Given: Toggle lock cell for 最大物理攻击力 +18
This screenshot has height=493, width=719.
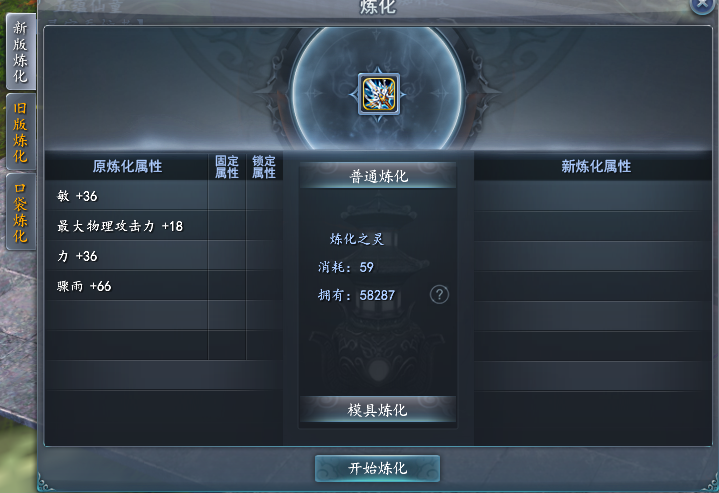Looking at the screenshot, I should click(x=264, y=226).
